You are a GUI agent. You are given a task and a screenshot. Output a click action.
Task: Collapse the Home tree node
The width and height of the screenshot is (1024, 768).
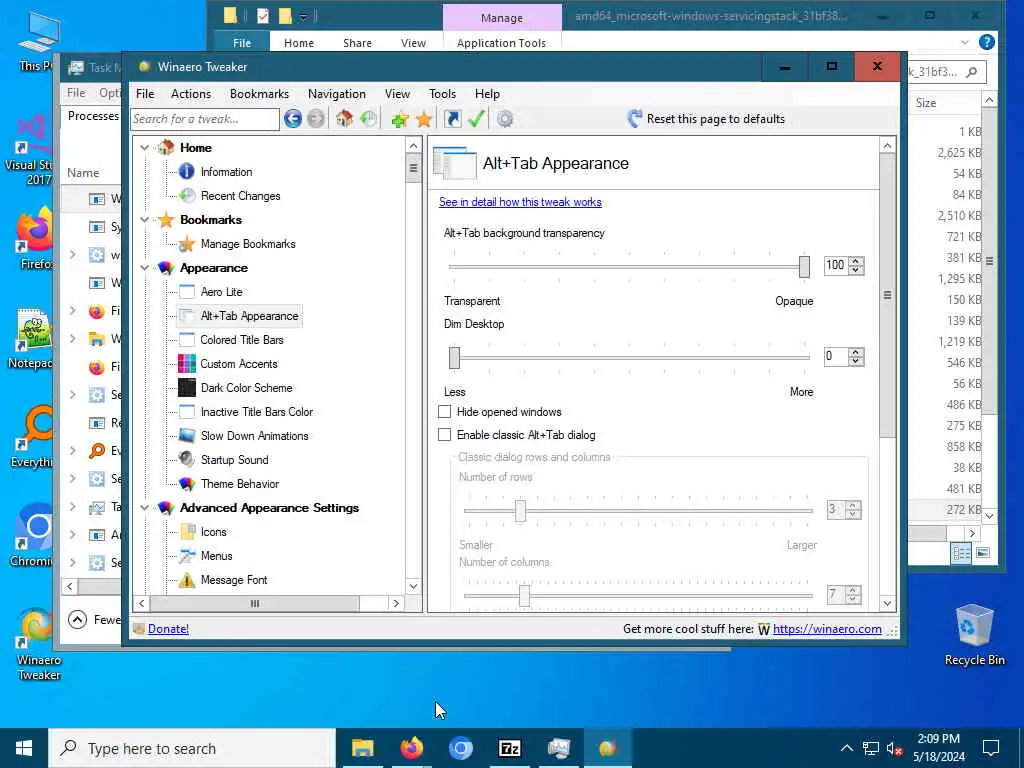click(144, 148)
